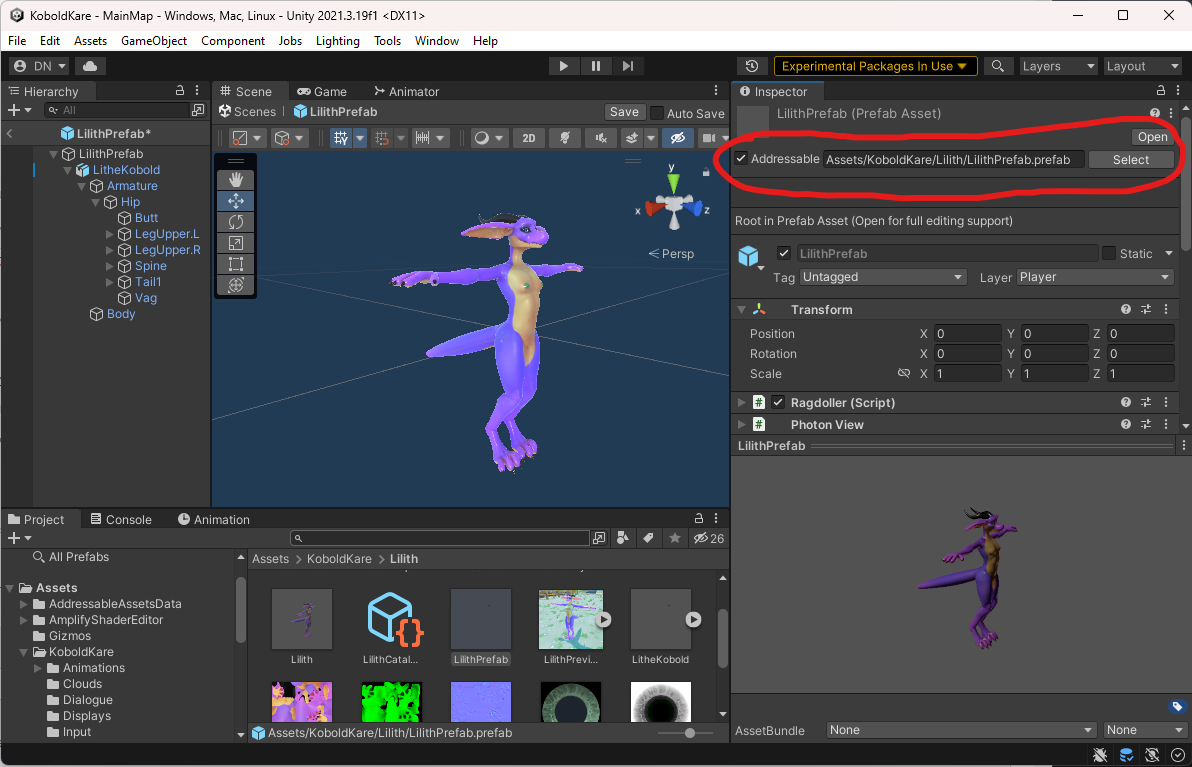Toggle the 2D view mode button
Viewport: 1192px width, 767px height.
coord(529,138)
